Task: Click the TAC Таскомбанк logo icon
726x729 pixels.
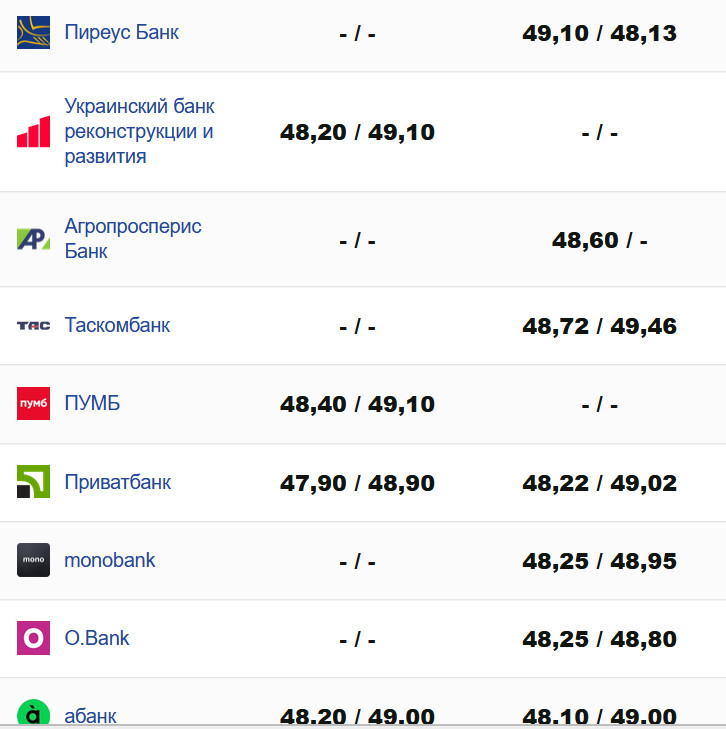Action: coord(33,326)
